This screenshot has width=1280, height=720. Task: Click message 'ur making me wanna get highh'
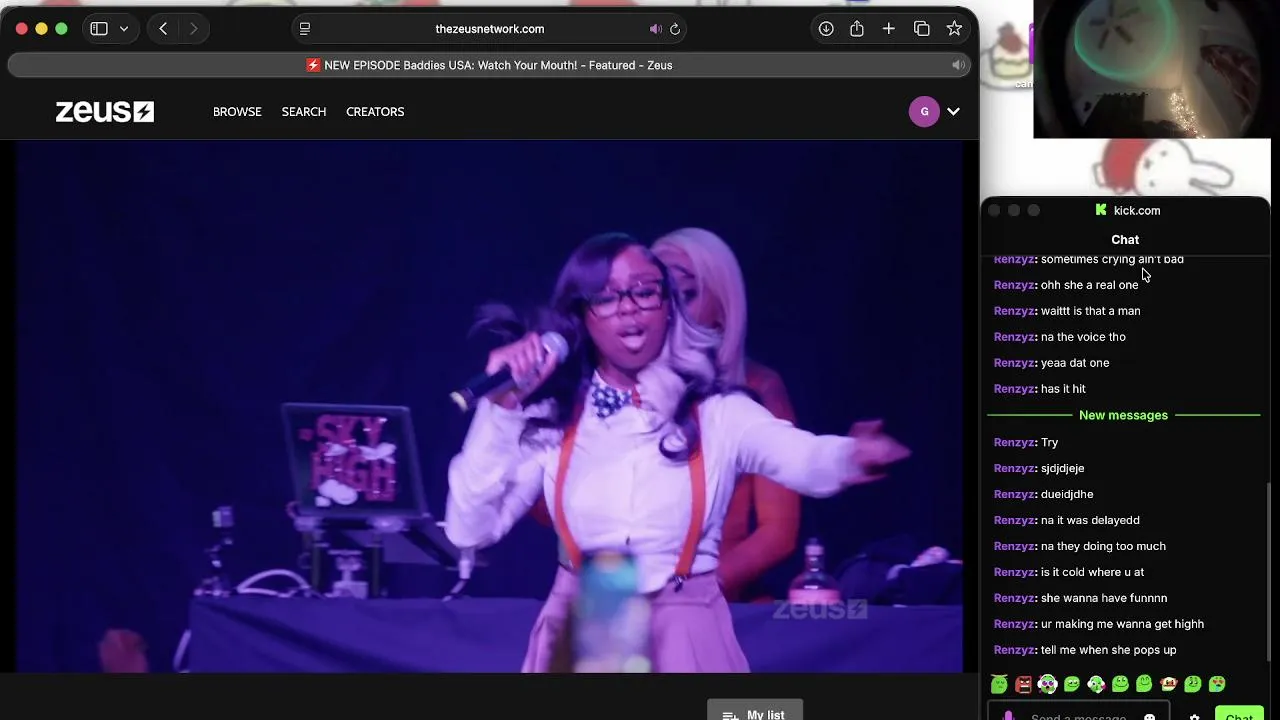(1122, 624)
